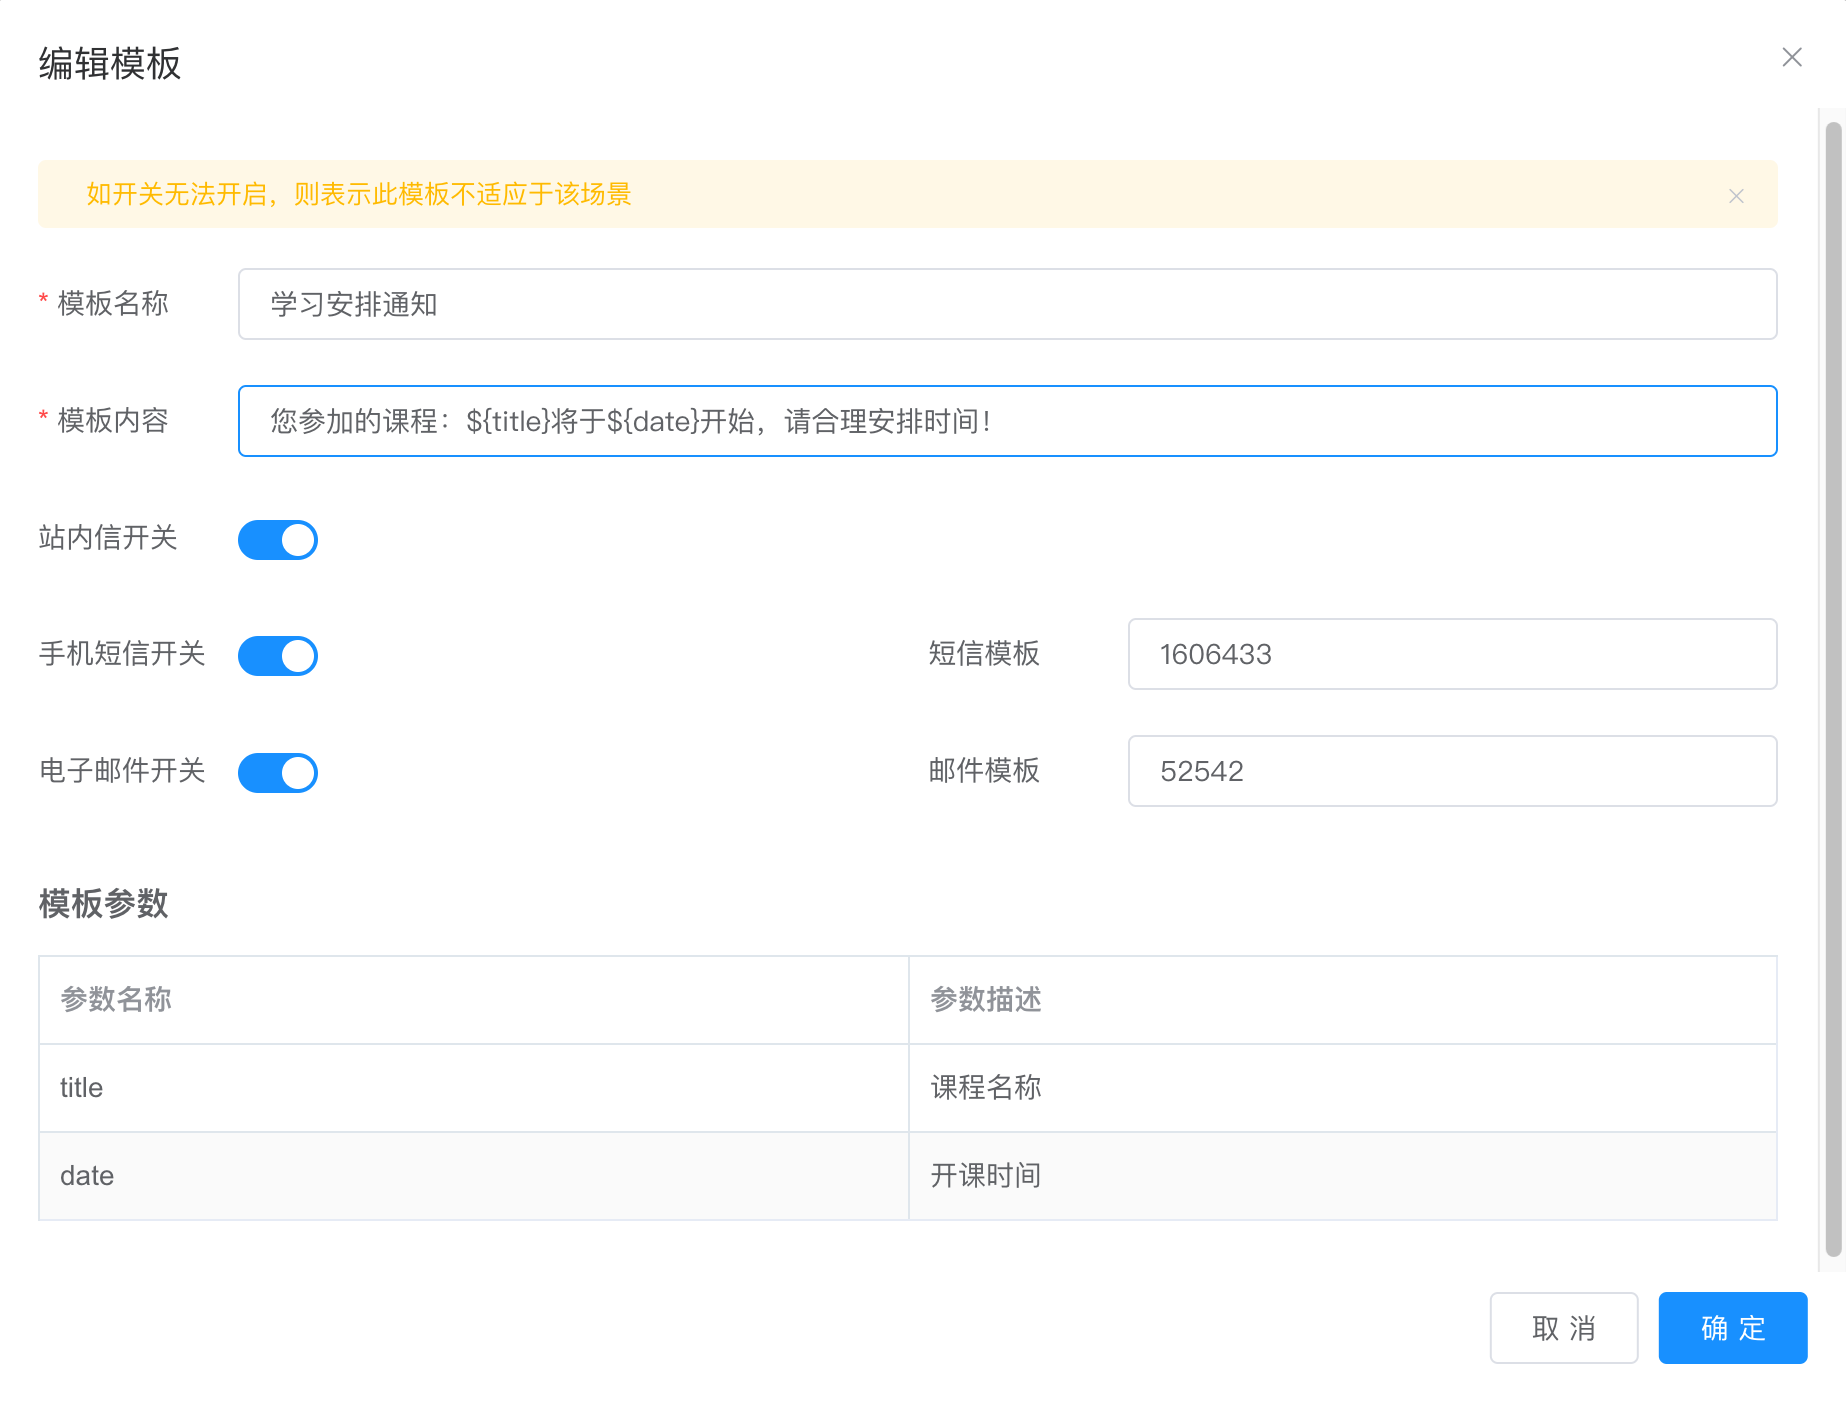Viewport: 1846px width, 1402px height.
Task: Click the 参数描述 column header
Action: (1343, 1000)
